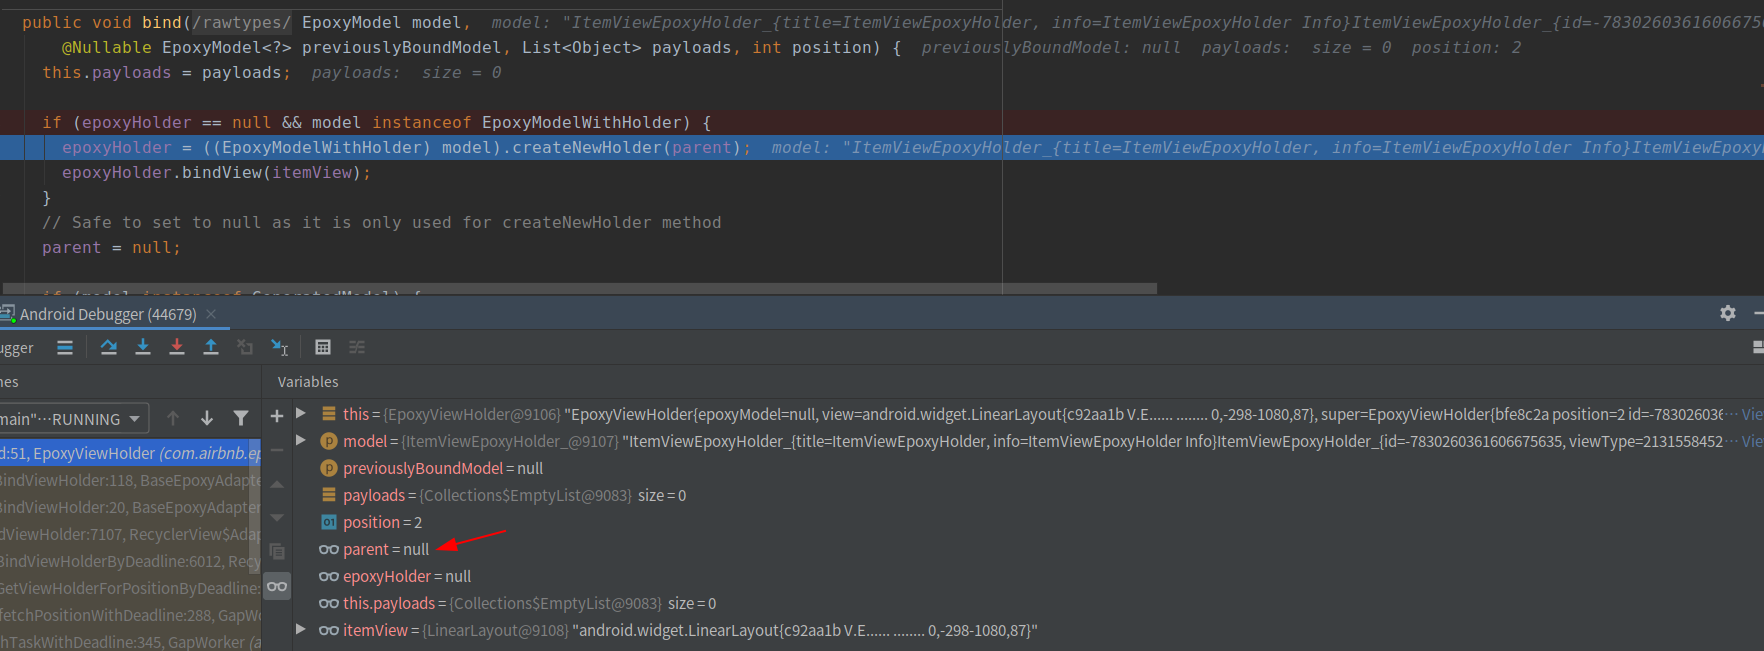The width and height of the screenshot is (1764, 651).
Task: Click the Trace Current Stream Chain icon
Action: coord(357,347)
